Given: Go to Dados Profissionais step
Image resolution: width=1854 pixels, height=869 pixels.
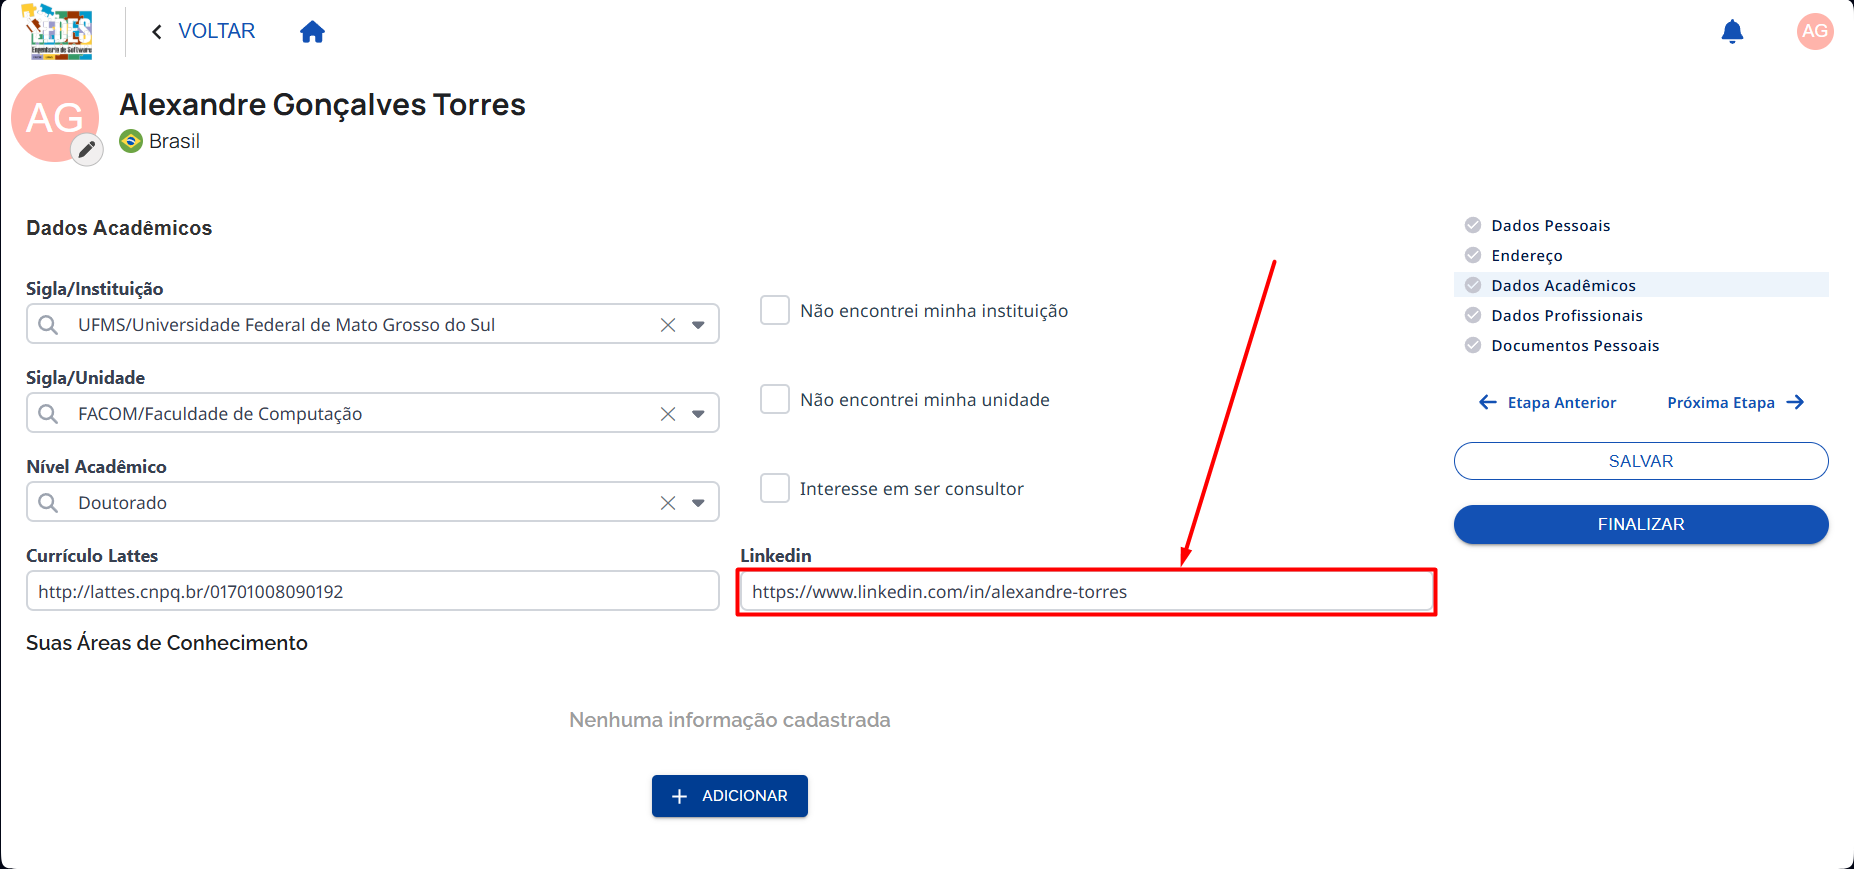Looking at the screenshot, I should pyautogui.click(x=1567, y=316).
